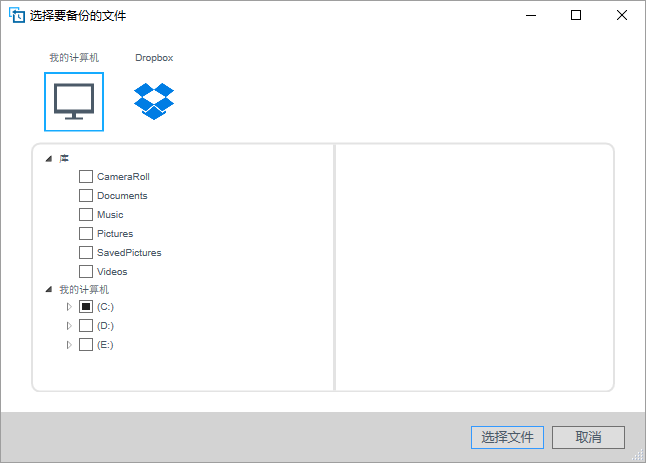Expand the (E:) drive node
This screenshot has width=646, height=463.
[69, 345]
